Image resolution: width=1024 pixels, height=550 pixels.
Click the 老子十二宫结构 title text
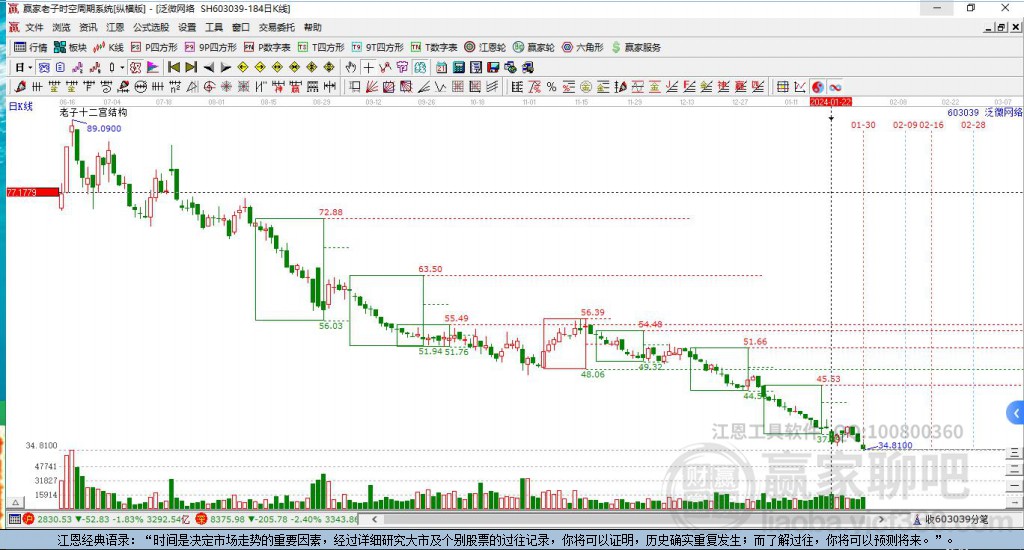point(93,112)
